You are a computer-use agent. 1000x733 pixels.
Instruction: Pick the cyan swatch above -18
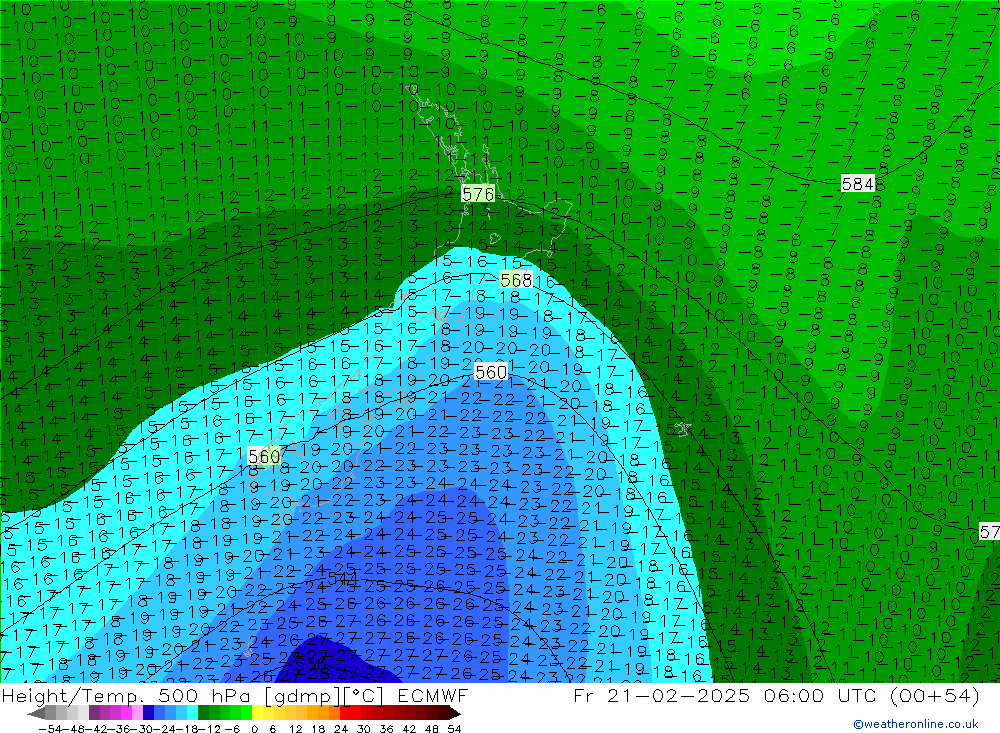[x=192, y=713]
